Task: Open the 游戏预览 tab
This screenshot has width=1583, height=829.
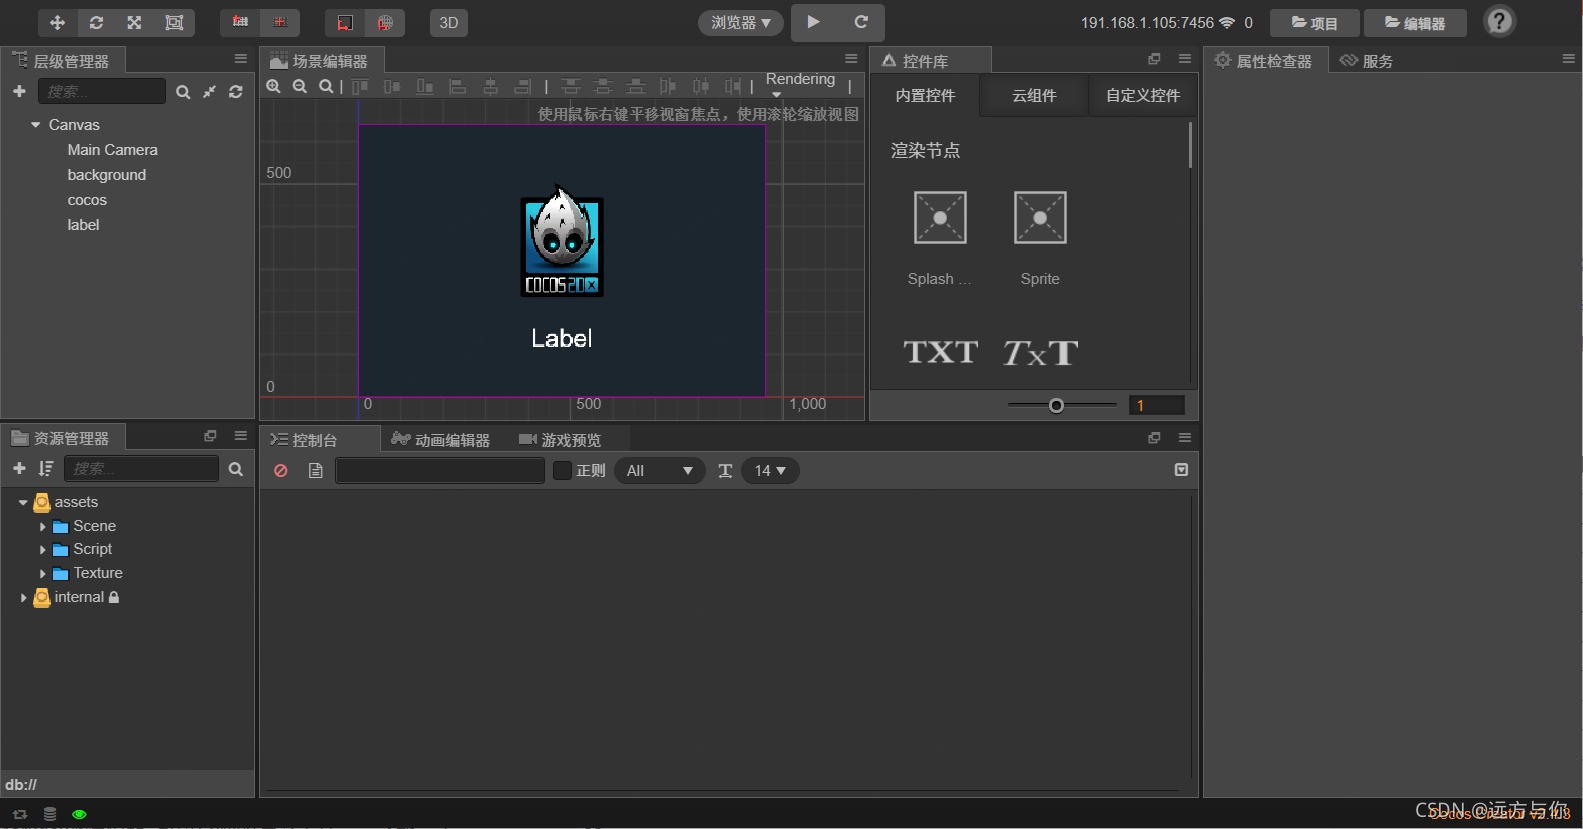Action: pos(560,440)
